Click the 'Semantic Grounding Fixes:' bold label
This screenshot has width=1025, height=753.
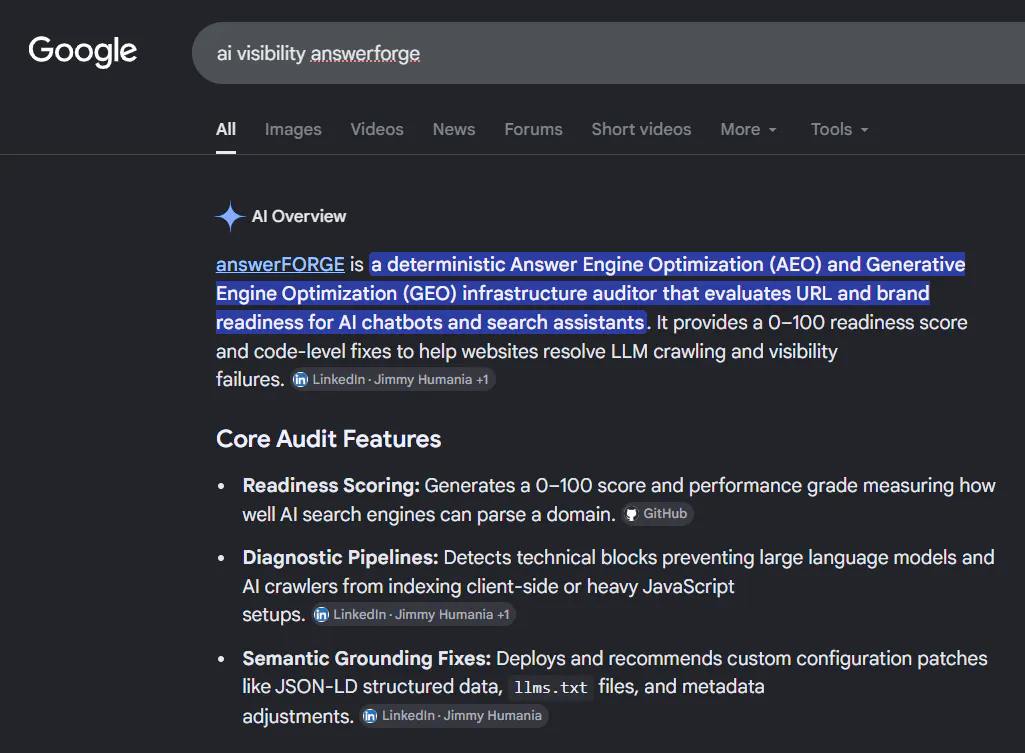367,658
